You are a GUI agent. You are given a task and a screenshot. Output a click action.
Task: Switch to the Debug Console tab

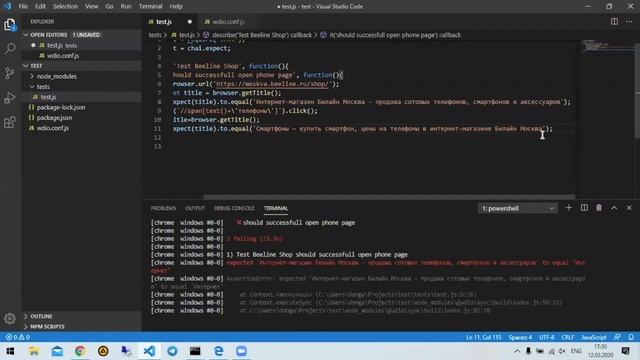pos(234,208)
